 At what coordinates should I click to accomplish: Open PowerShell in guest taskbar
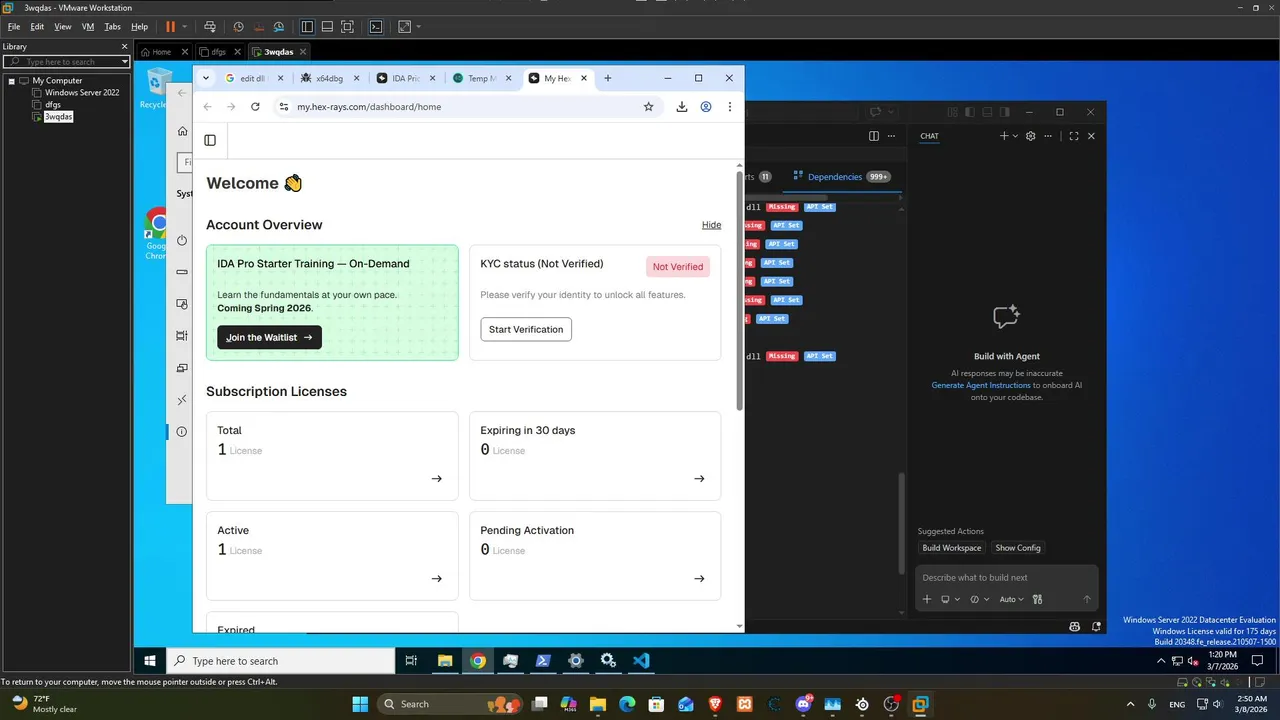[543, 661]
